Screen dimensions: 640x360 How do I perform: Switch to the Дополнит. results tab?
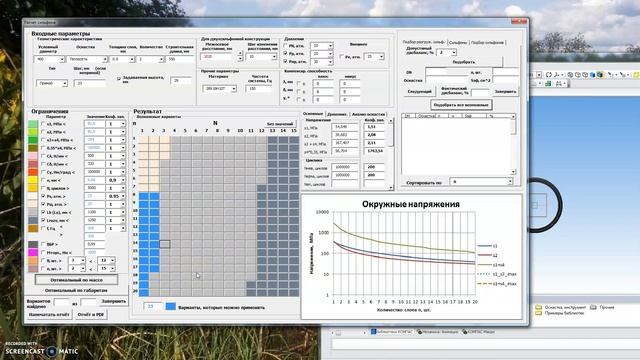pyautogui.click(x=337, y=114)
